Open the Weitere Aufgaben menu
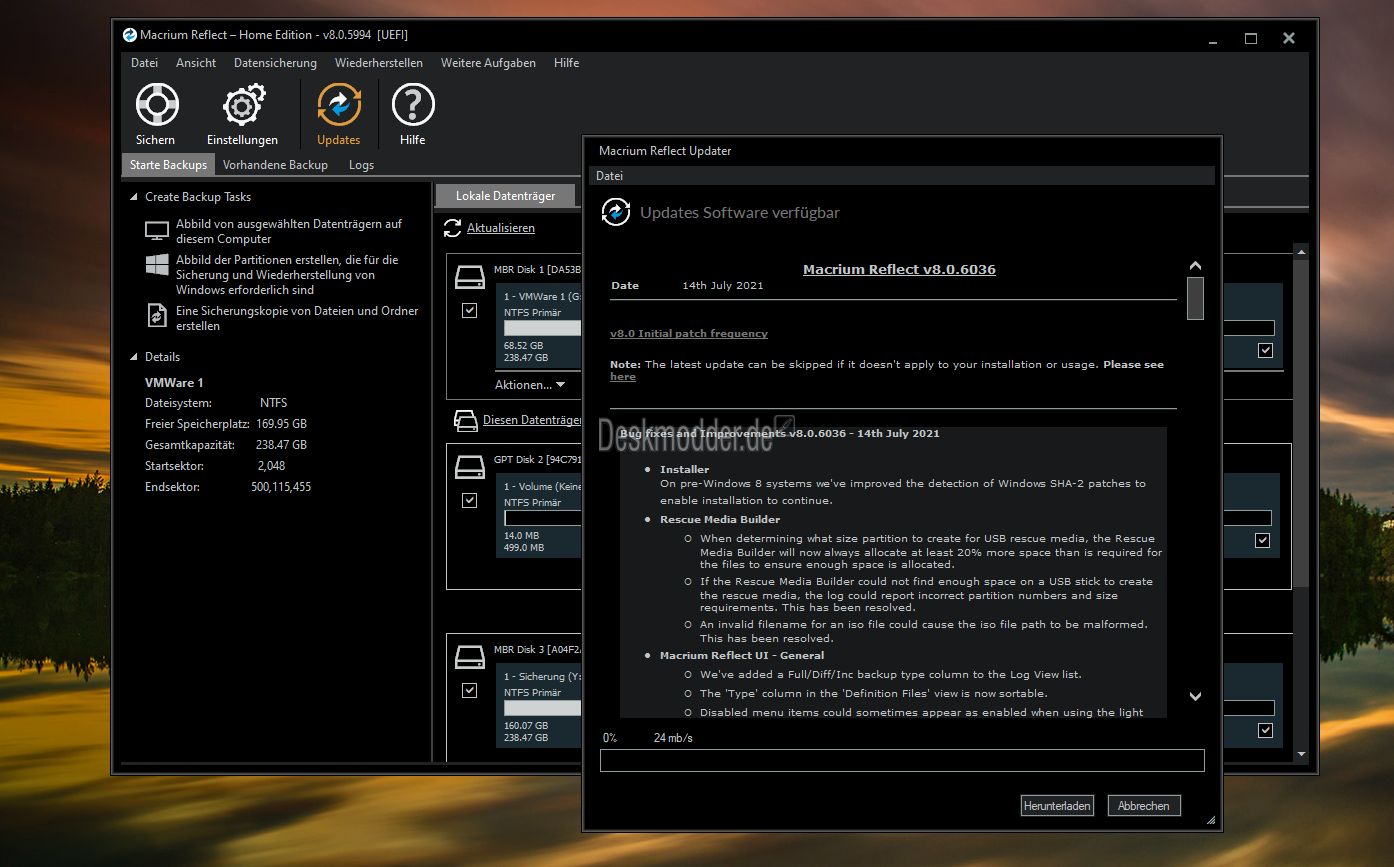The image size is (1394, 867). click(x=488, y=63)
